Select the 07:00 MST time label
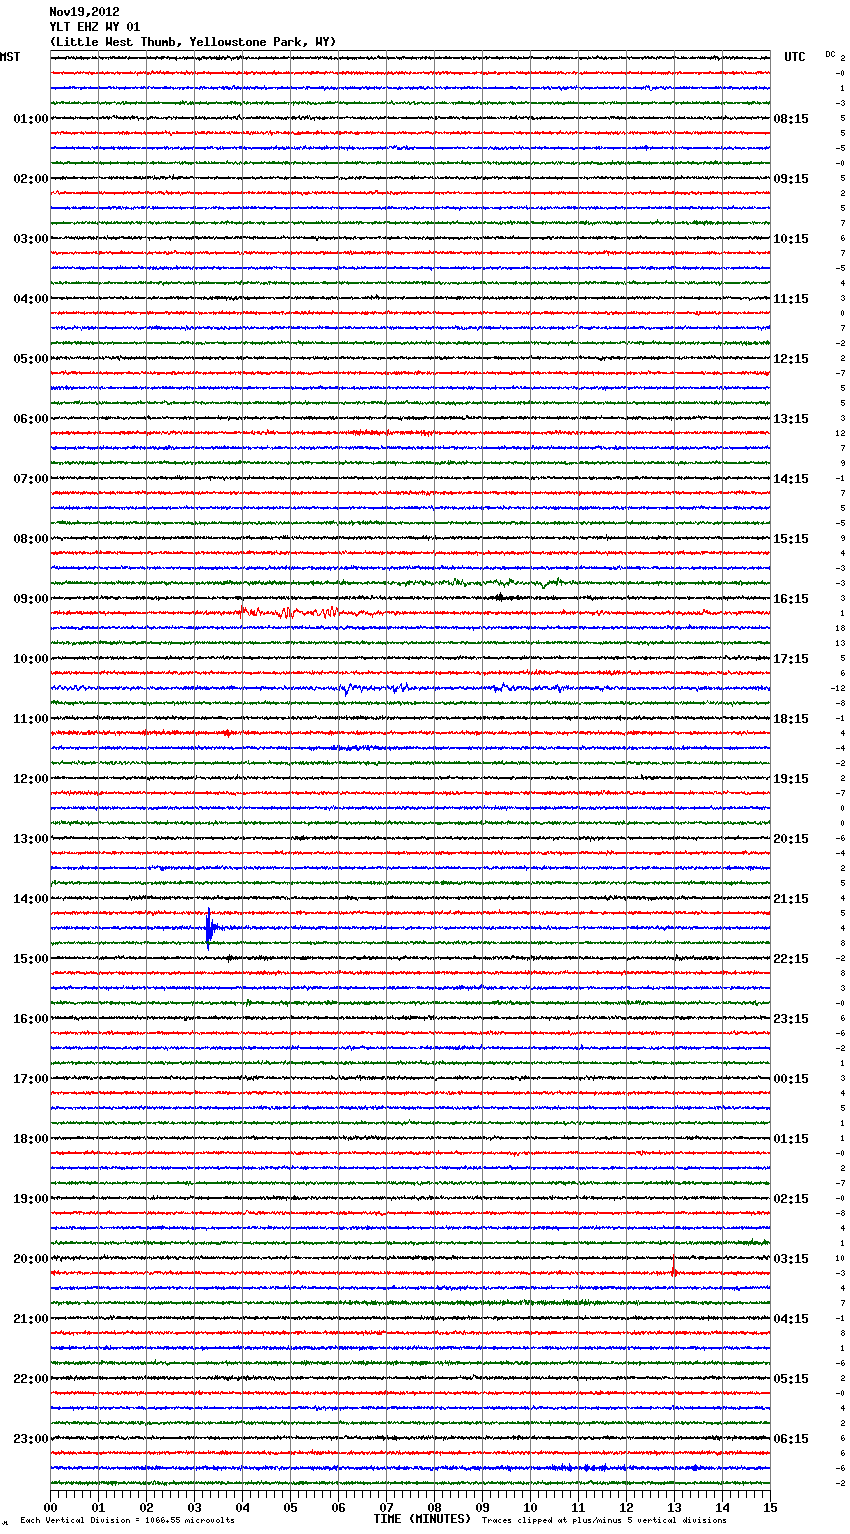 [x=31, y=479]
